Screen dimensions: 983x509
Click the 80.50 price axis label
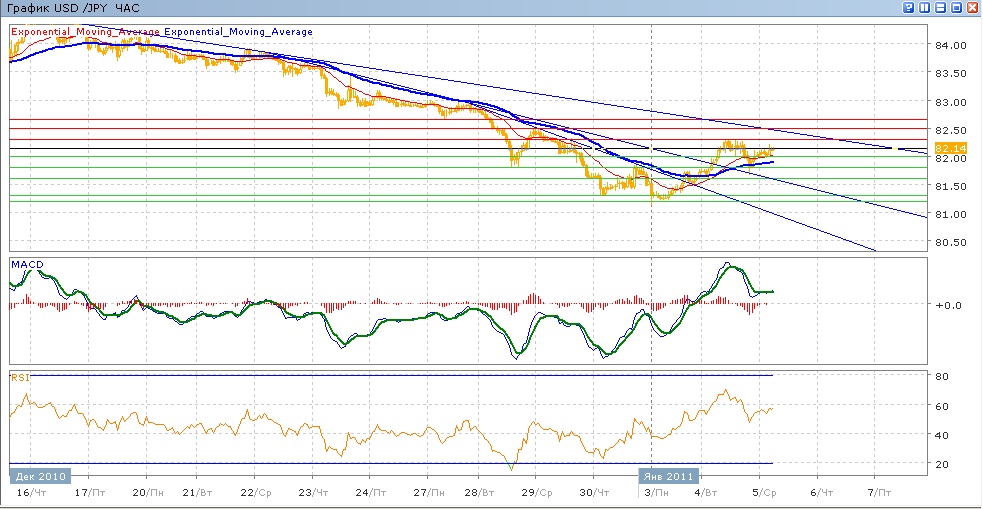pyautogui.click(x=949, y=243)
